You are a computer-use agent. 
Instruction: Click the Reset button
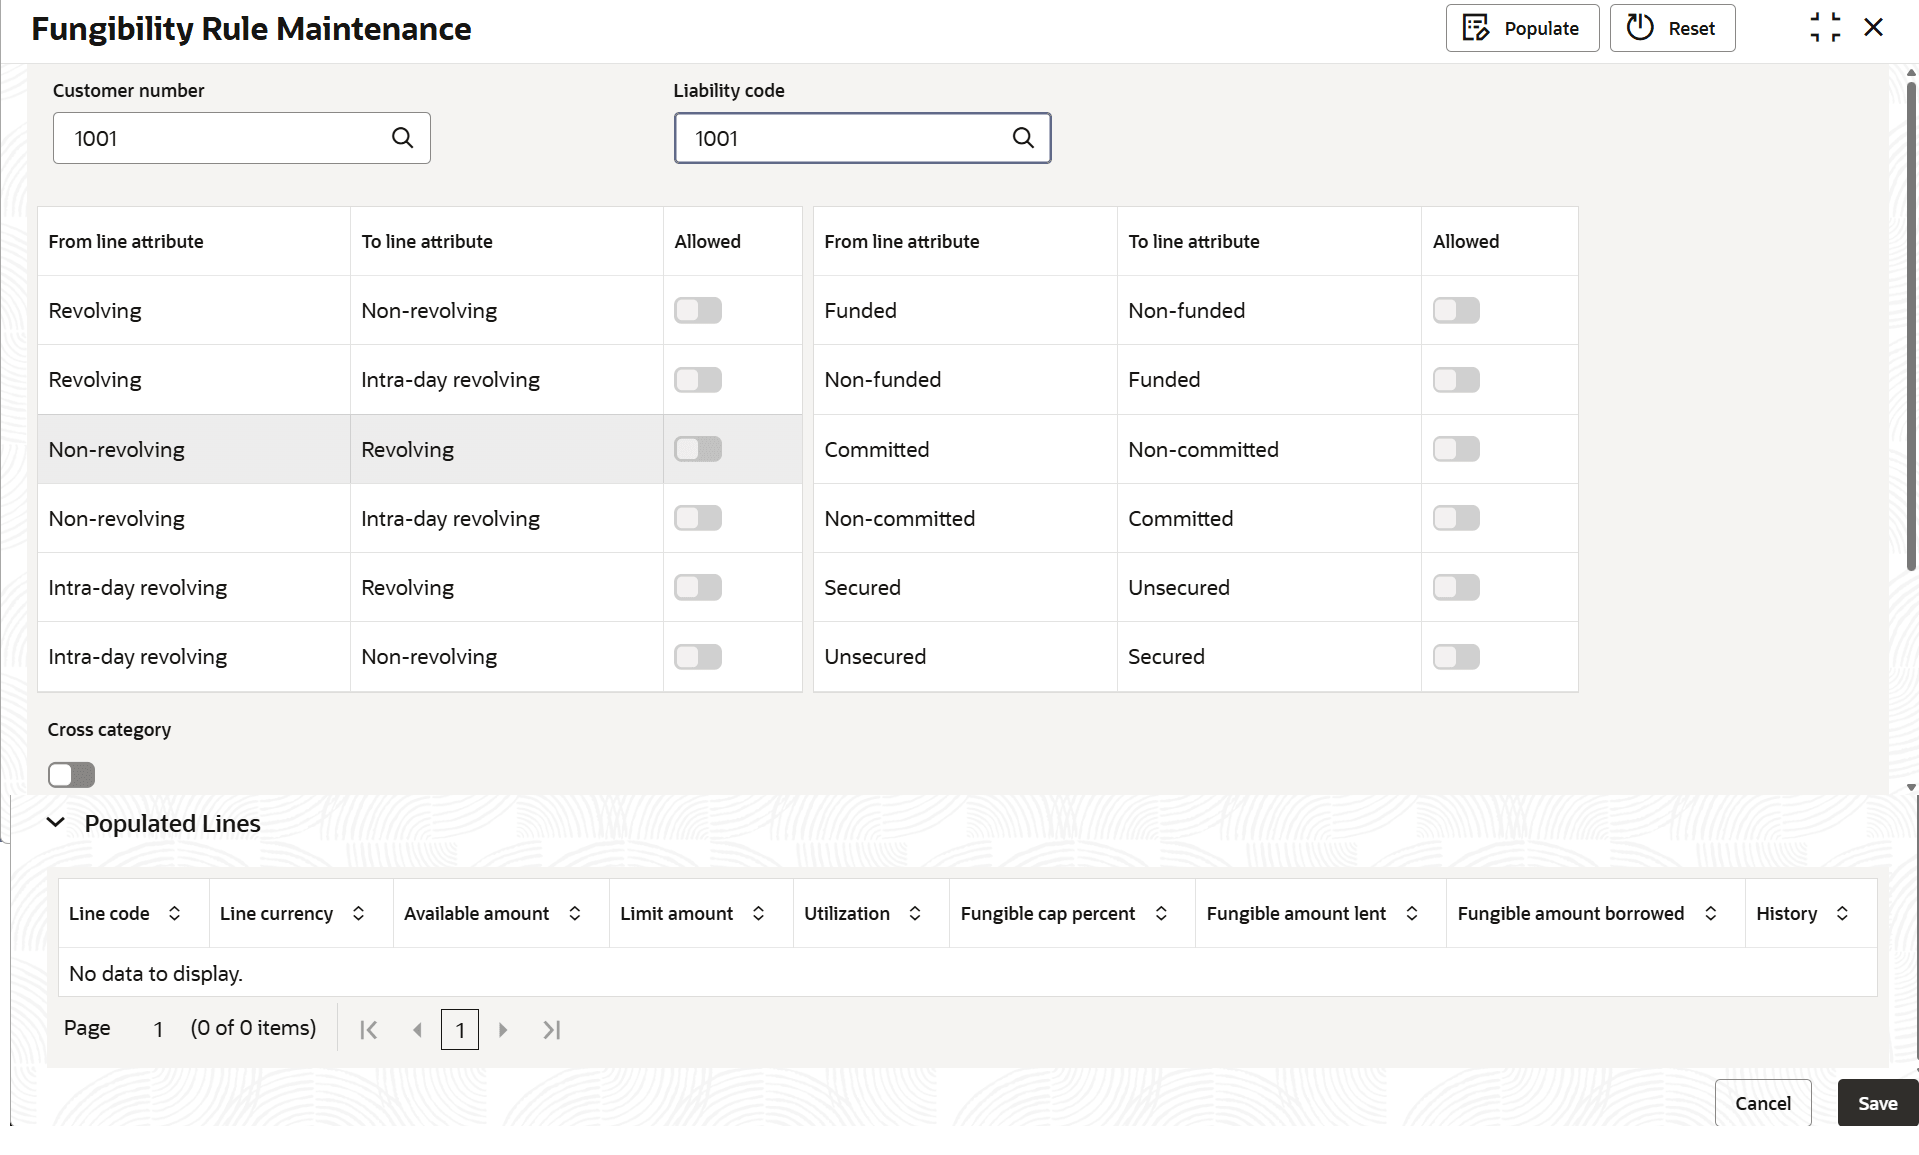pyautogui.click(x=1672, y=28)
